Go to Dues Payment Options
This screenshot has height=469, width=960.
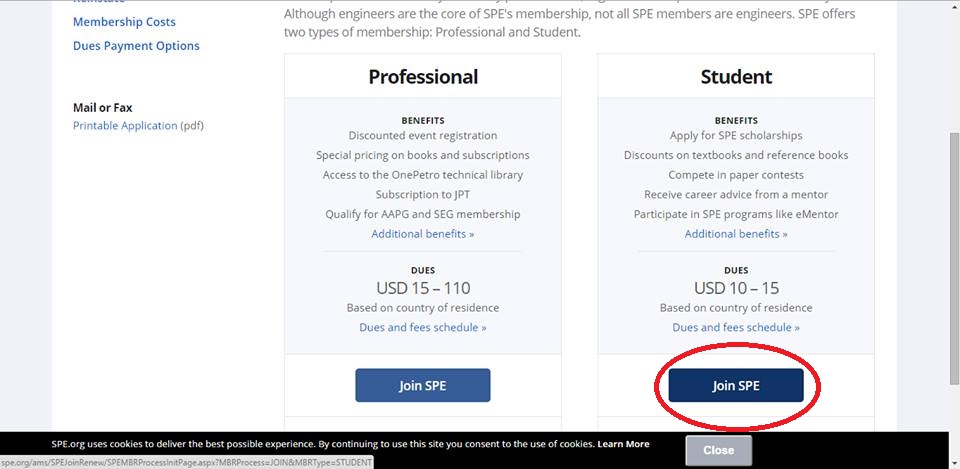[x=136, y=46]
